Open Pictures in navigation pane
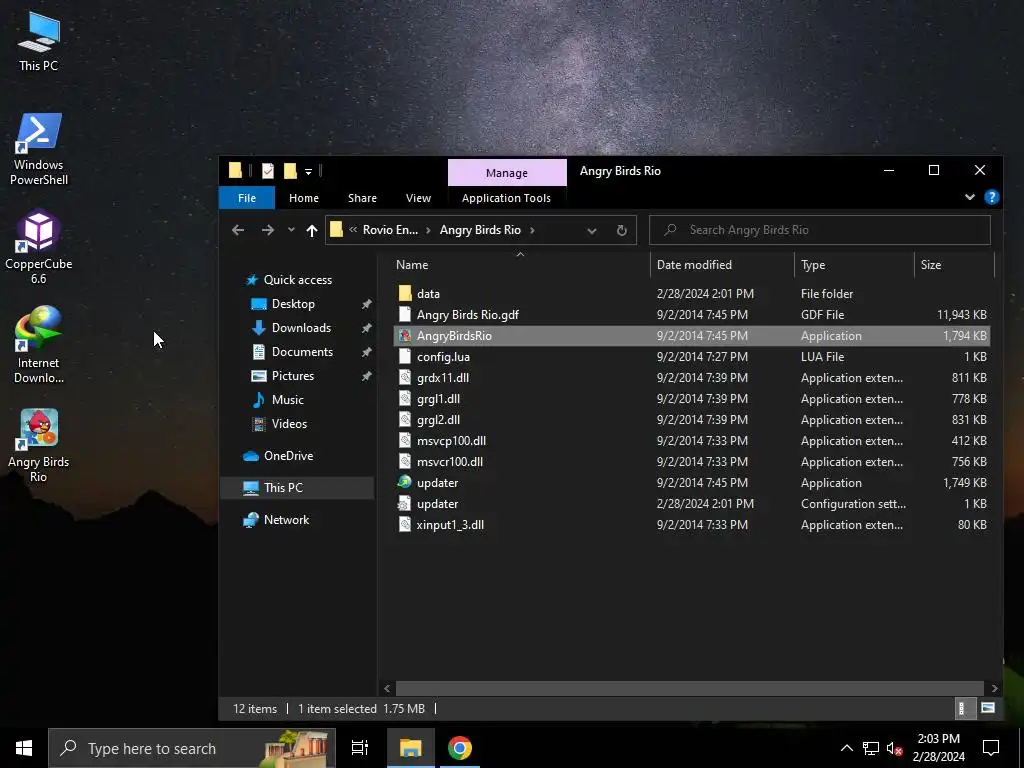The height and width of the screenshot is (768, 1024). [x=293, y=376]
